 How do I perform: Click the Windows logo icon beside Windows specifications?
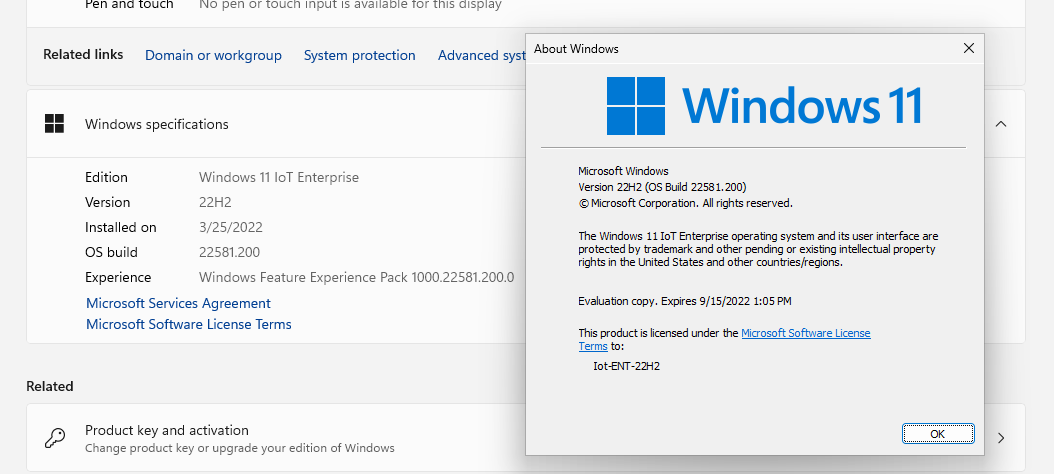pyautogui.click(x=54, y=124)
